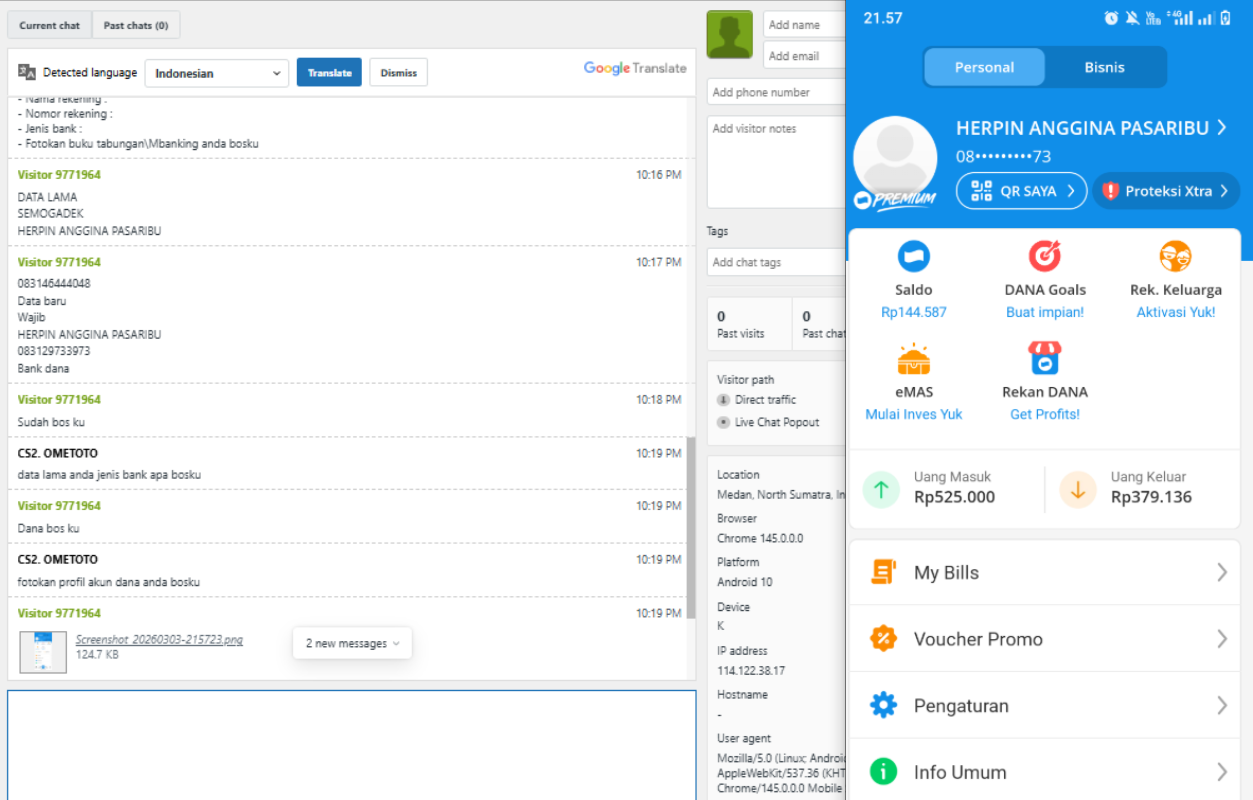Click the Pengaturan gear icon

883,705
